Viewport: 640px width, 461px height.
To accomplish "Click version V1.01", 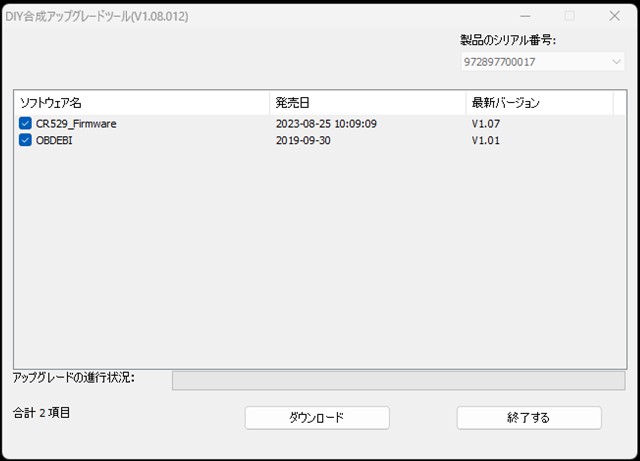I will 486,140.
